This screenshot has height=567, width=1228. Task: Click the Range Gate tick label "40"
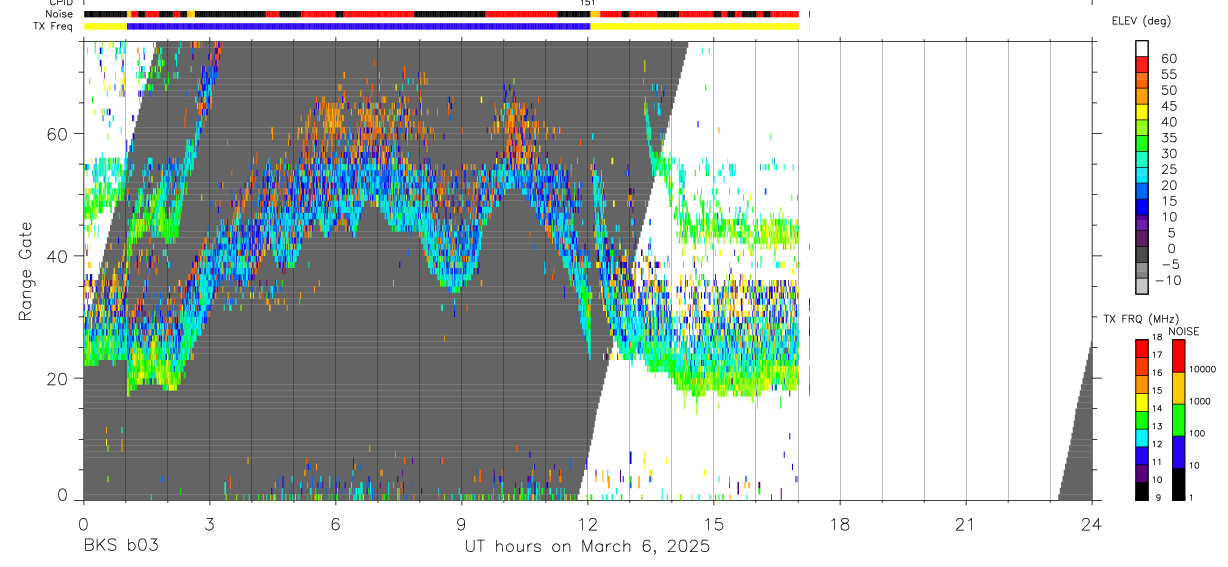click(x=58, y=256)
